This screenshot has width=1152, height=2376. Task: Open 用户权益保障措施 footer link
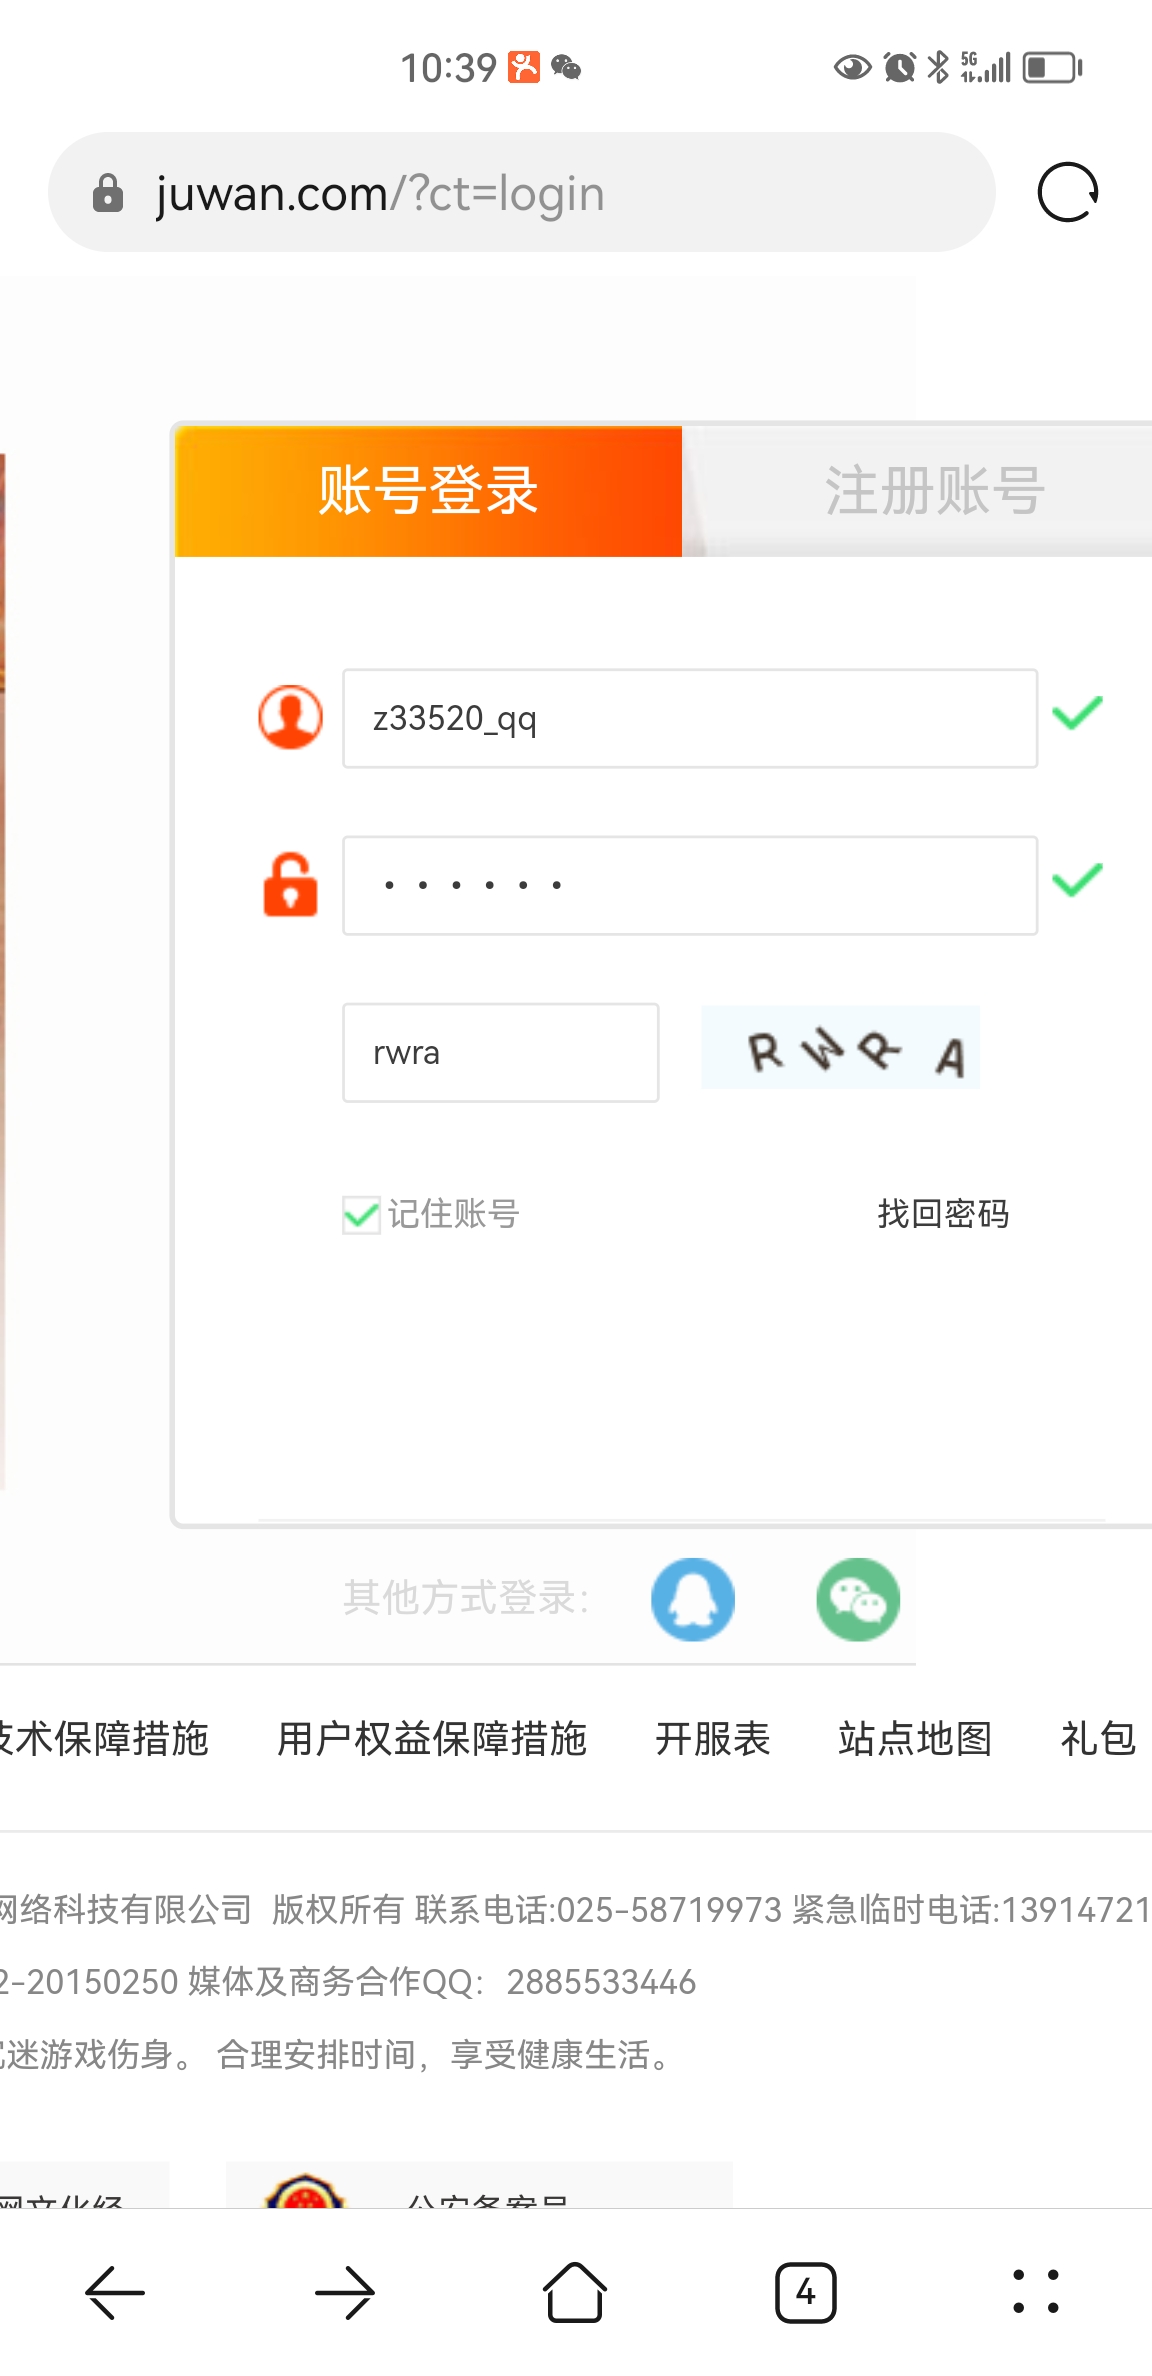pyautogui.click(x=432, y=1739)
